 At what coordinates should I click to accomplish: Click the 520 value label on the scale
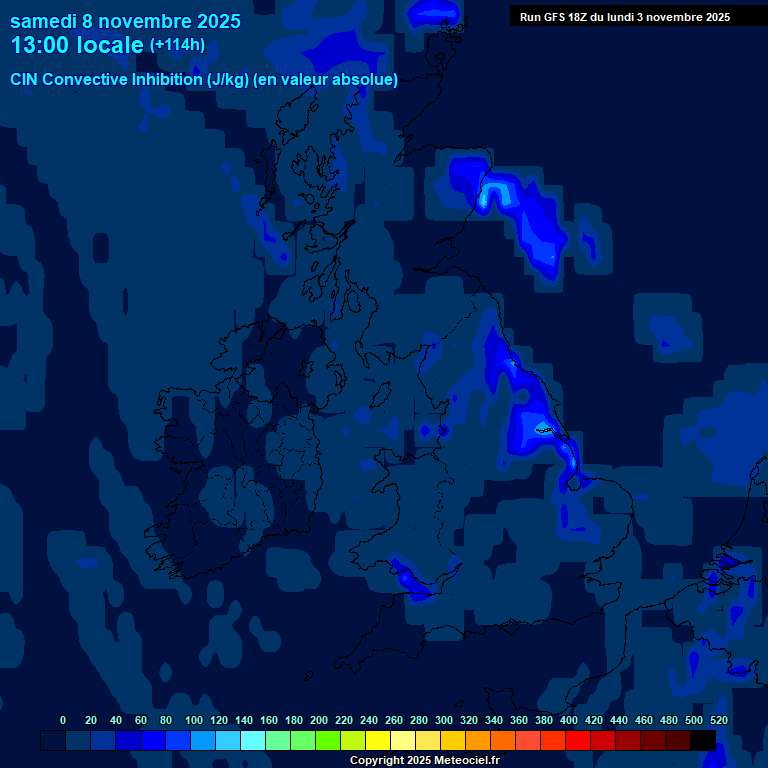[718, 720]
